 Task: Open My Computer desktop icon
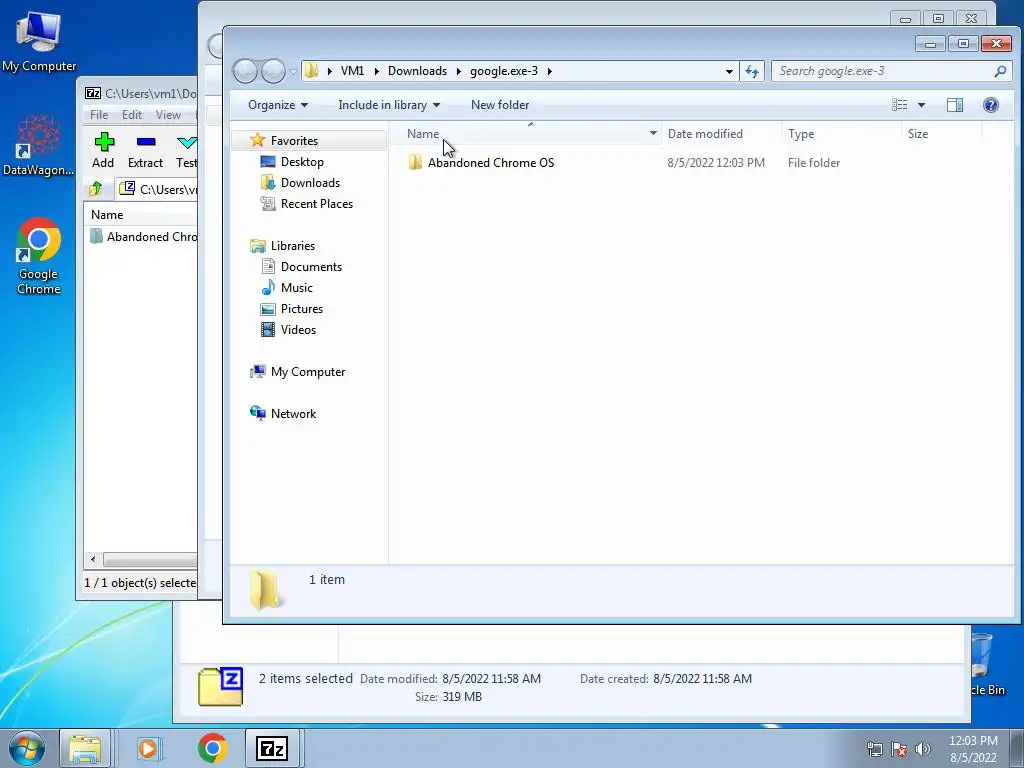[x=39, y=40]
